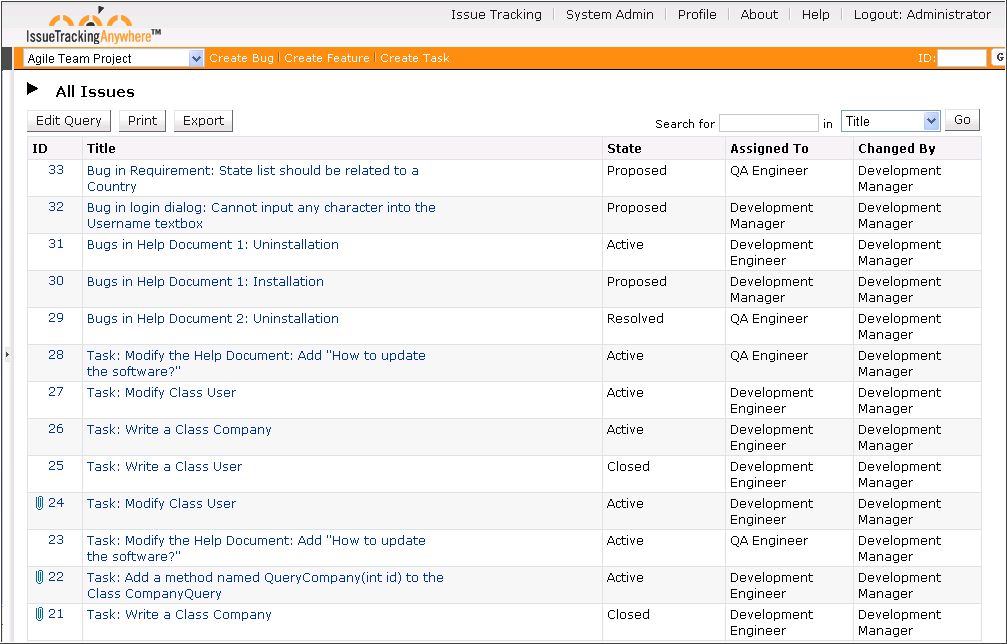This screenshot has width=1007, height=644.
Task: Open issue ID 32 link
Action: pyautogui.click(x=56, y=207)
